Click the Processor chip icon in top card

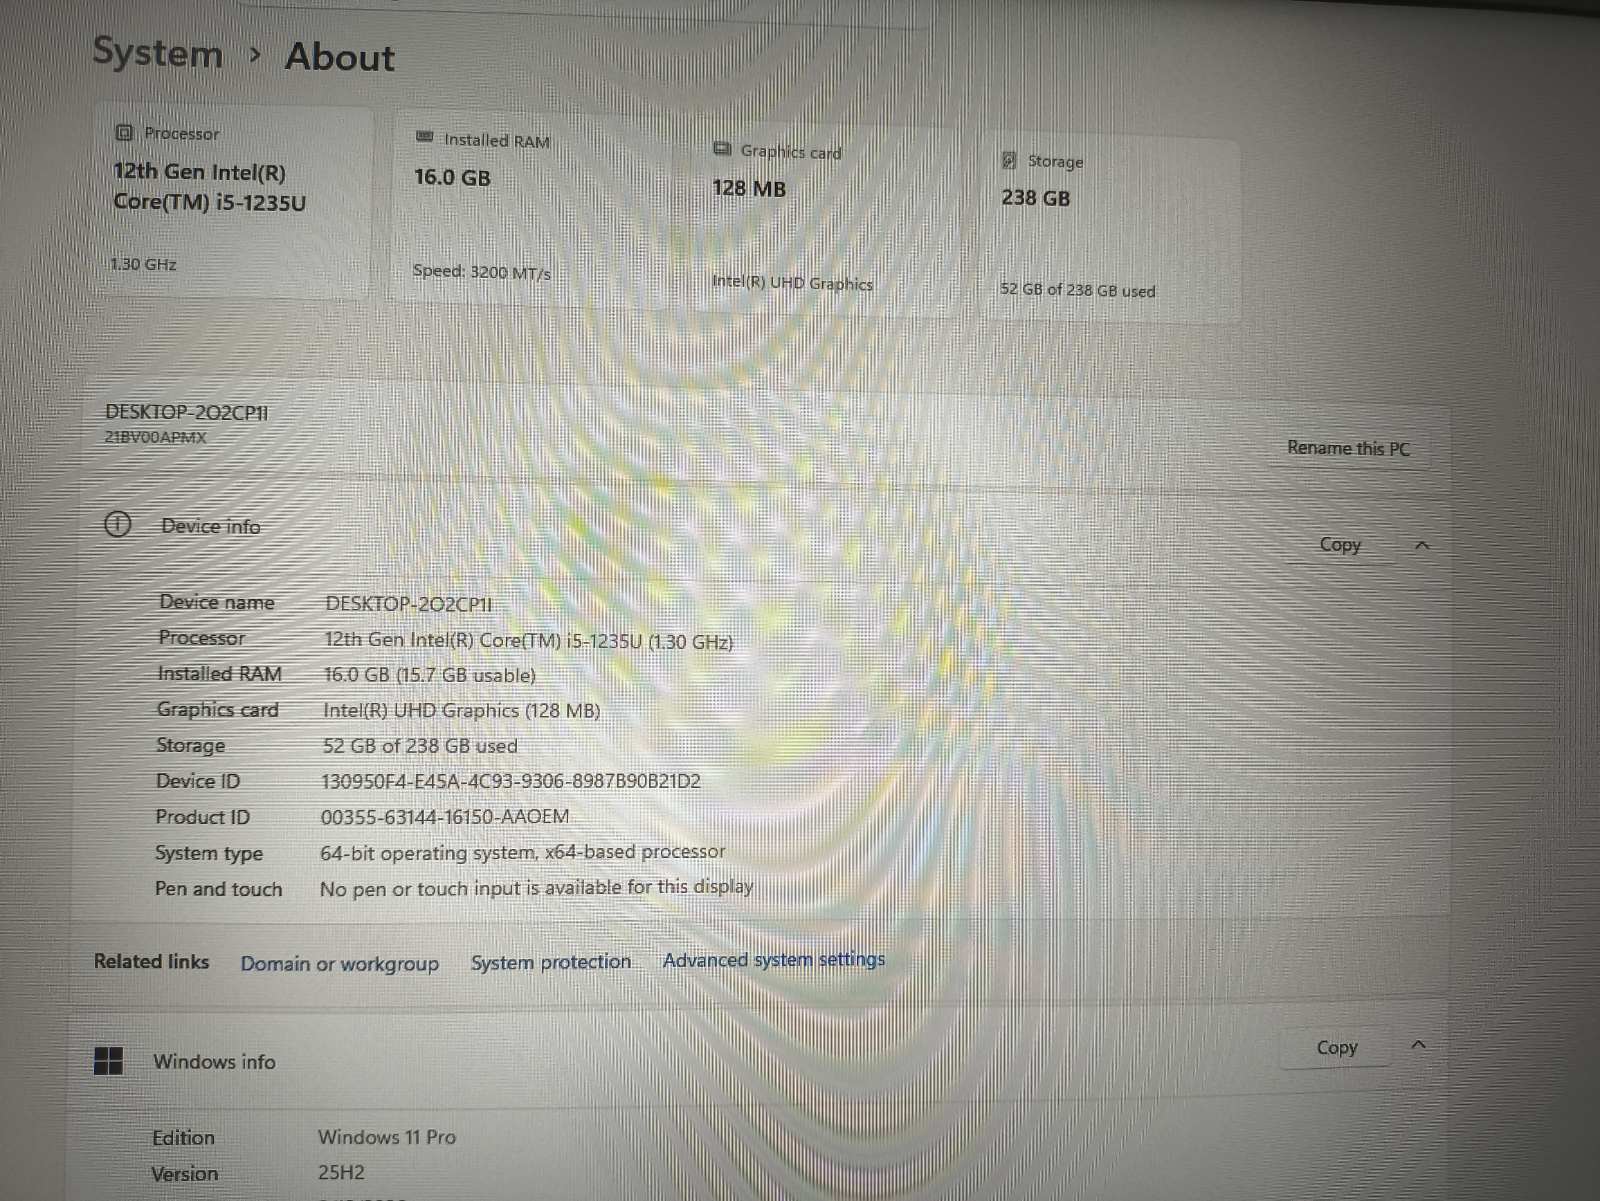(x=124, y=132)
